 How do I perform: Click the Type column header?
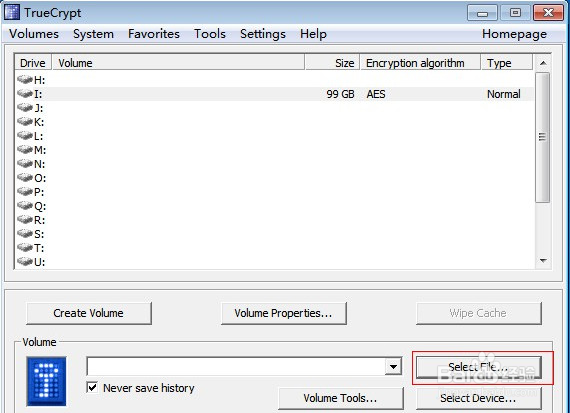[507, 63]
